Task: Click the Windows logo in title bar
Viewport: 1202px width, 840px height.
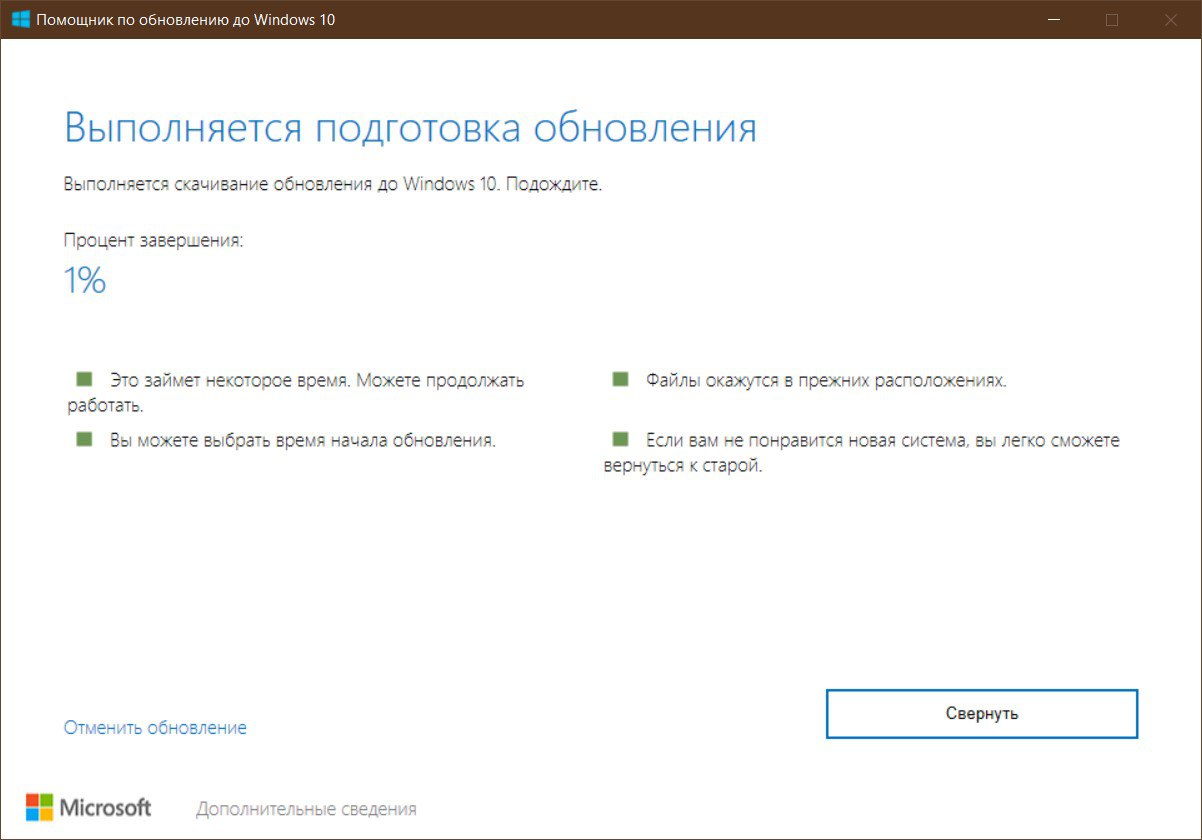Action: 20,19
